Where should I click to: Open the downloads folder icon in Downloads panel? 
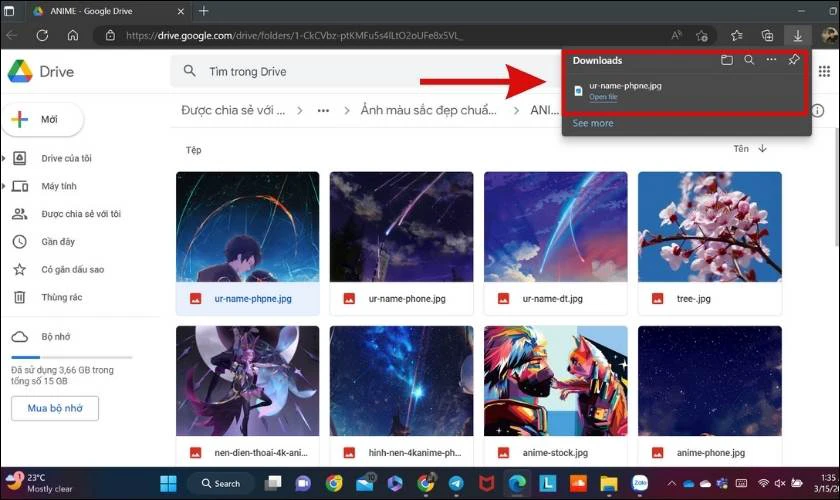(726, 60)
